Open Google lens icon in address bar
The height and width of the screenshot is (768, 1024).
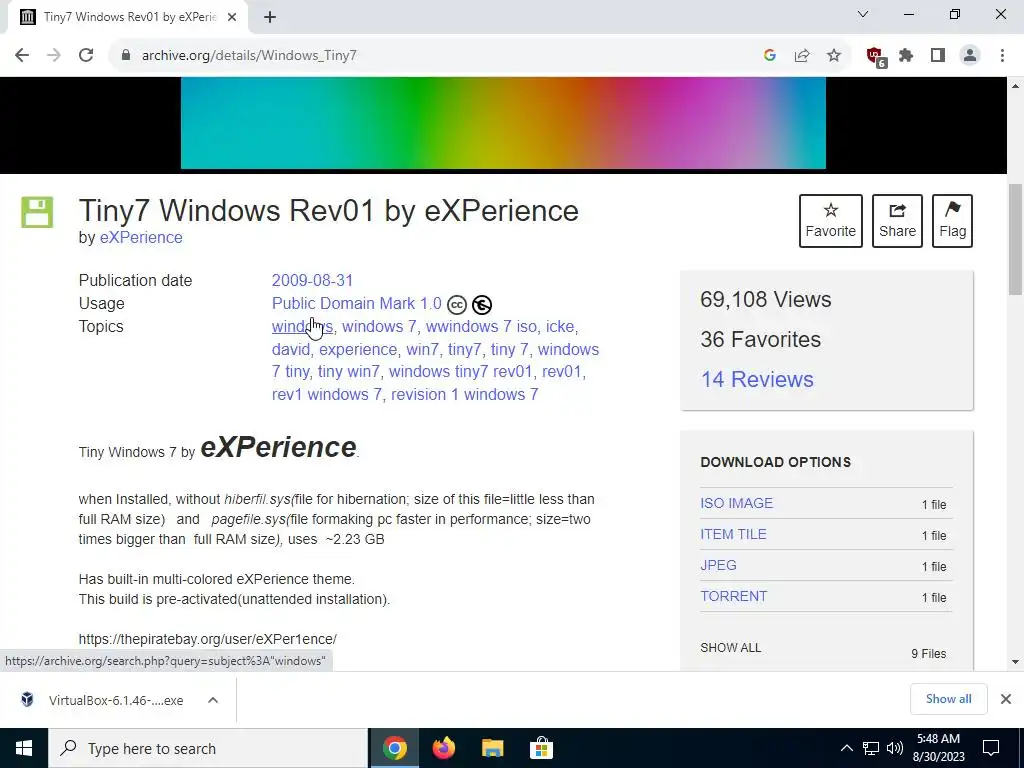[770, 56]
